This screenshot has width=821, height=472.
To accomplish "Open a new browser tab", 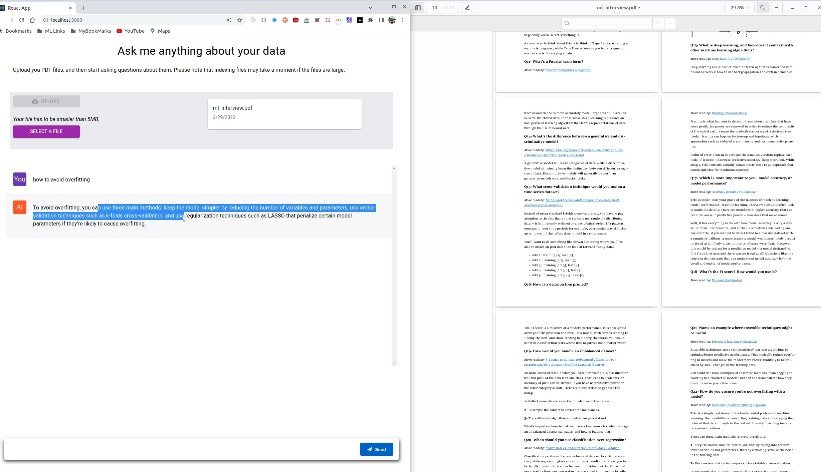I will point(83,8).
